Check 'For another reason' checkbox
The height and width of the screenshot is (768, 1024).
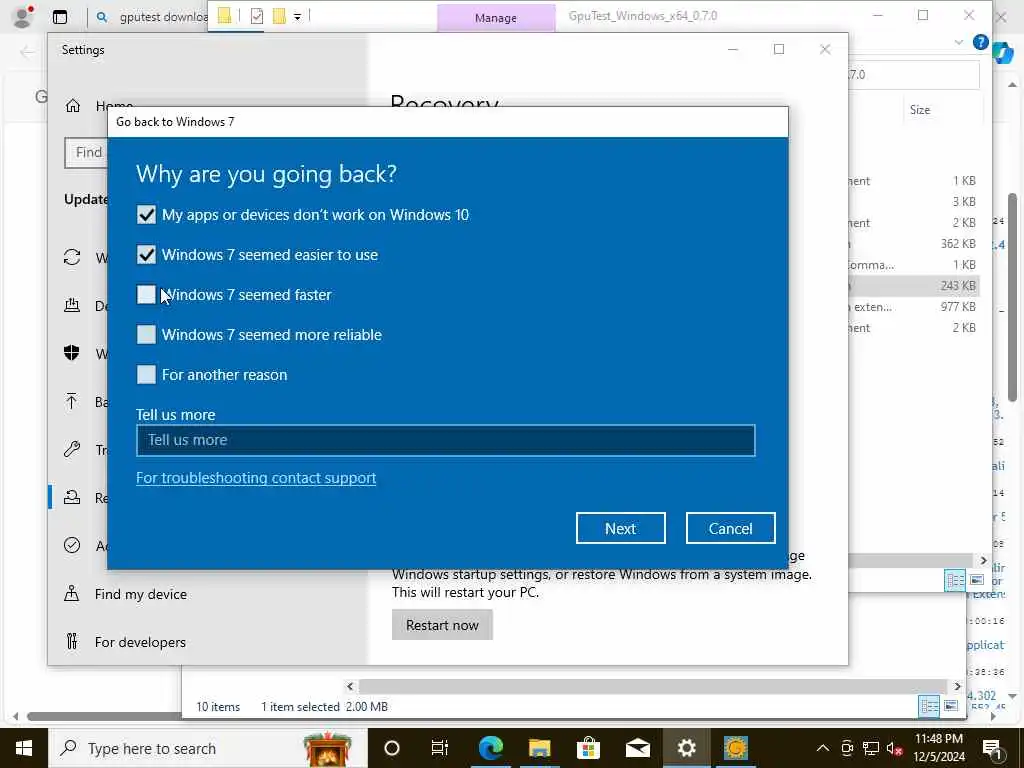(x=146, y=374)
